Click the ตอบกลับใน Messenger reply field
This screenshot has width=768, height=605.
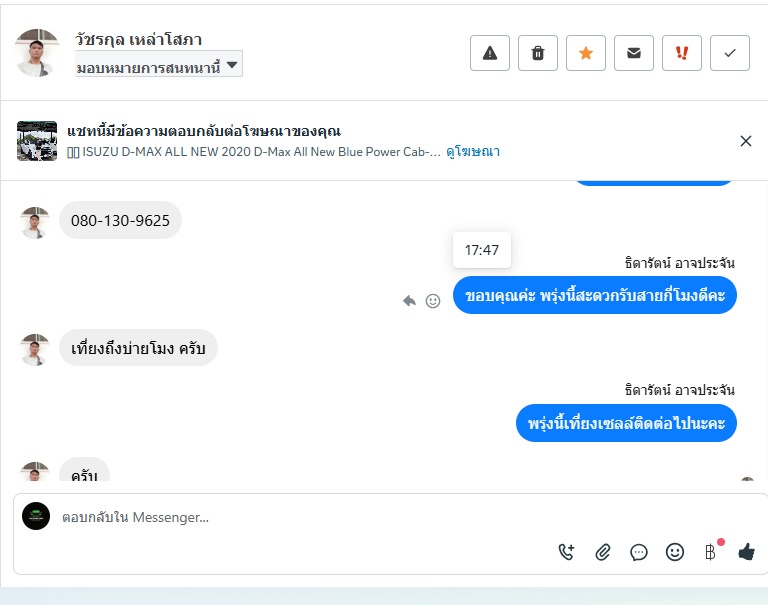pos(300,517)
